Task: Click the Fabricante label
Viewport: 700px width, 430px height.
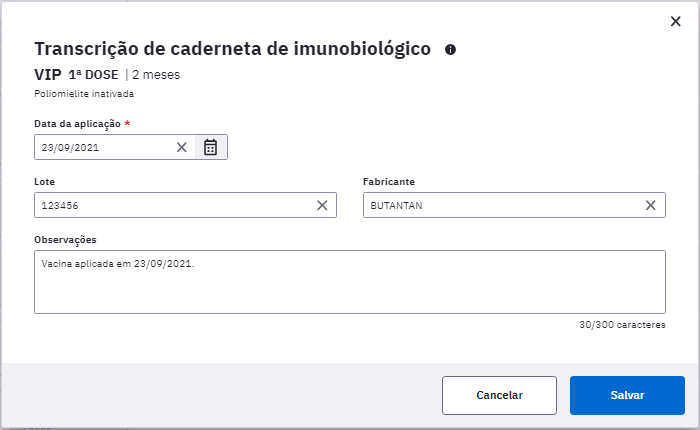Action: [x=389, y=182]
